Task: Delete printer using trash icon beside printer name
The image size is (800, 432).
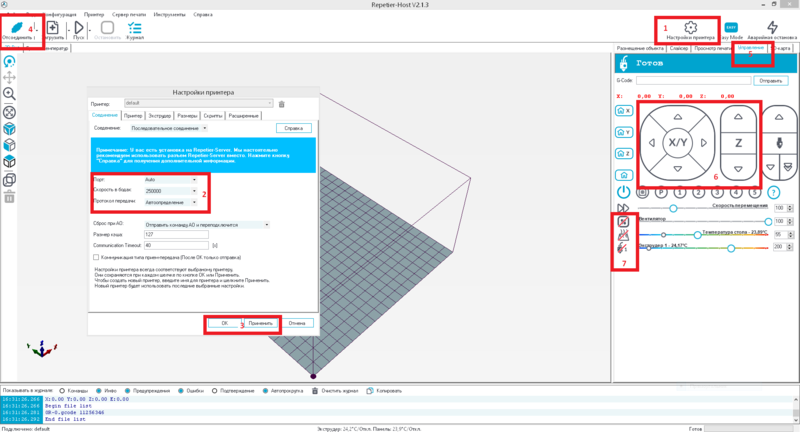Action: pos(281,103)
